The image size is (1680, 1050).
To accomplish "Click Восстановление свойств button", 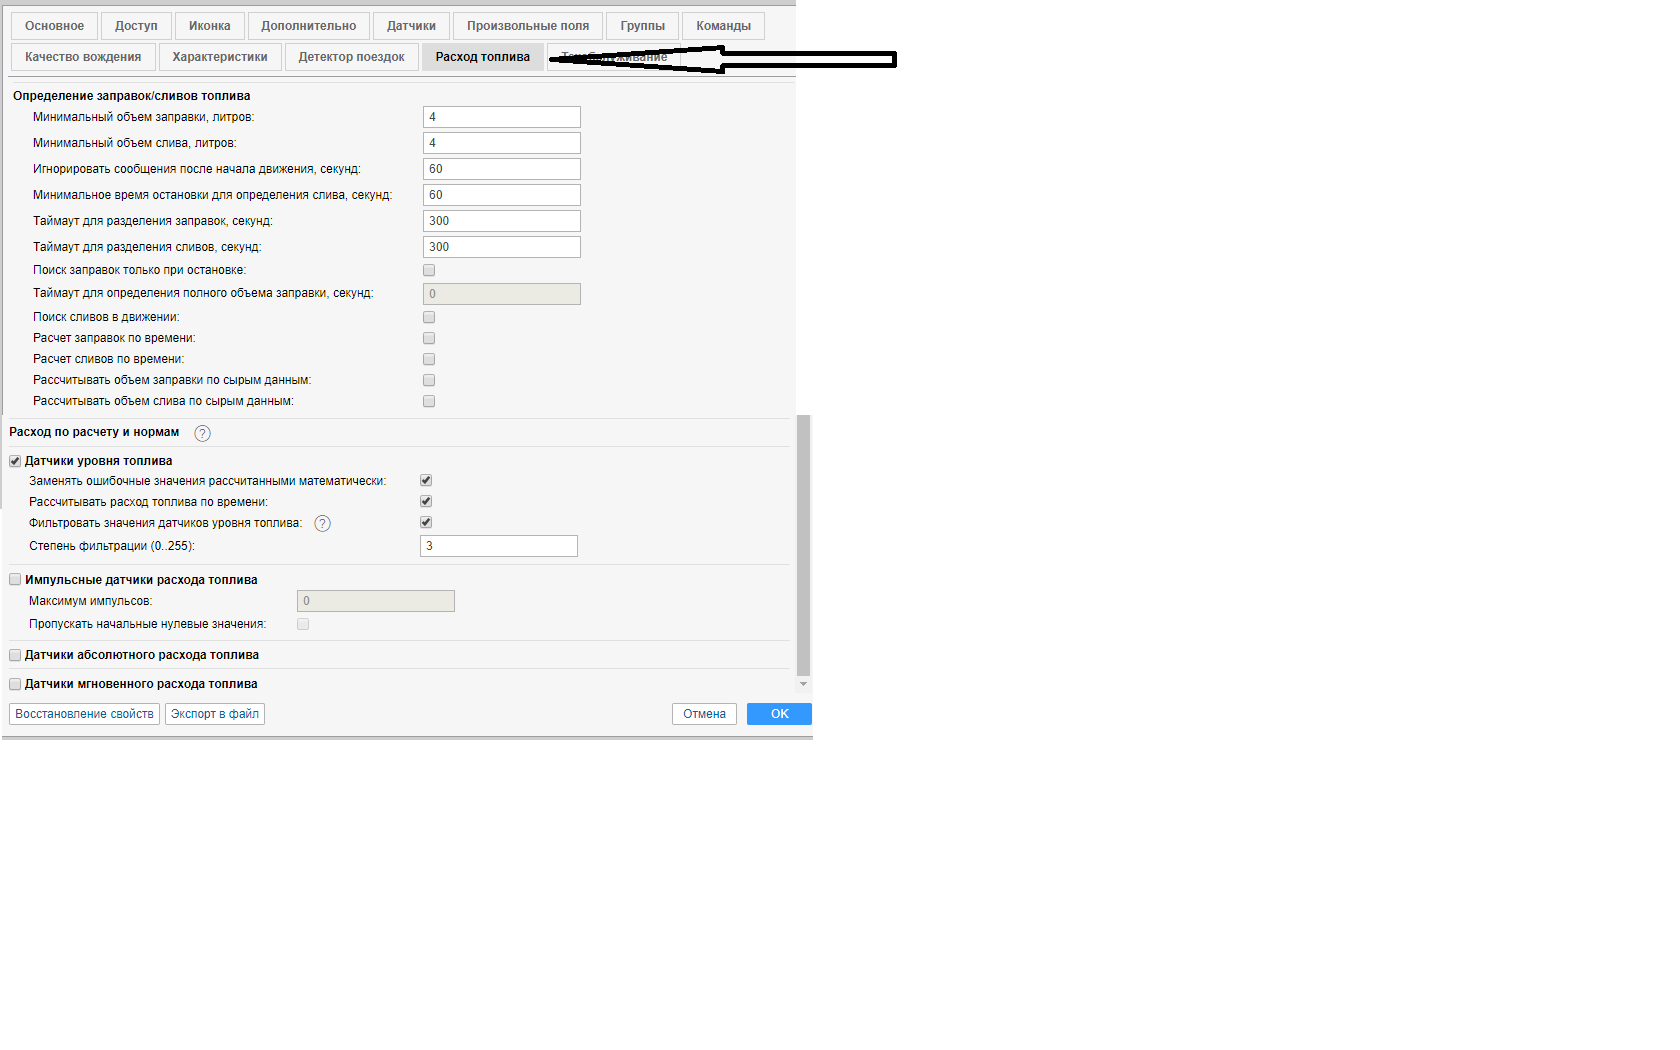I will pyautogui.click(x=84, y=714).
